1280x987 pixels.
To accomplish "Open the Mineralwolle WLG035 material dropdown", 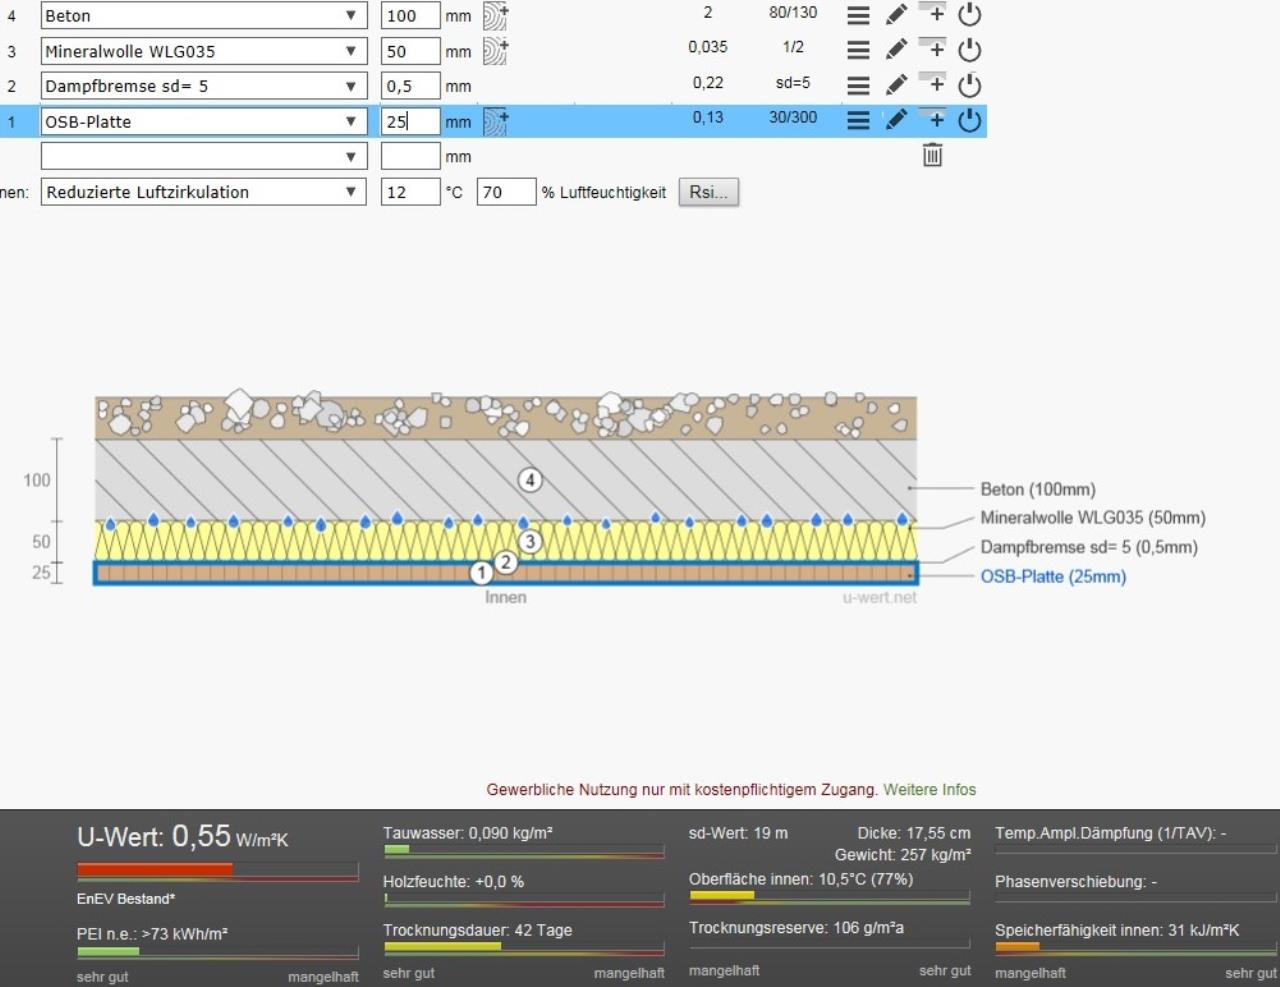I will pos(204,51).
